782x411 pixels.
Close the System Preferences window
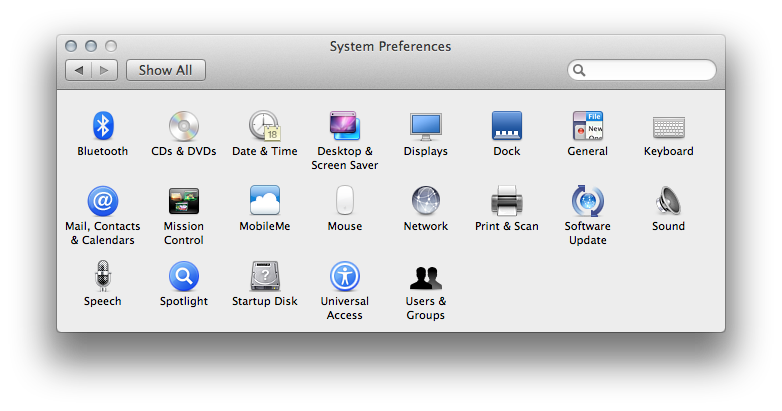point(71,46)
